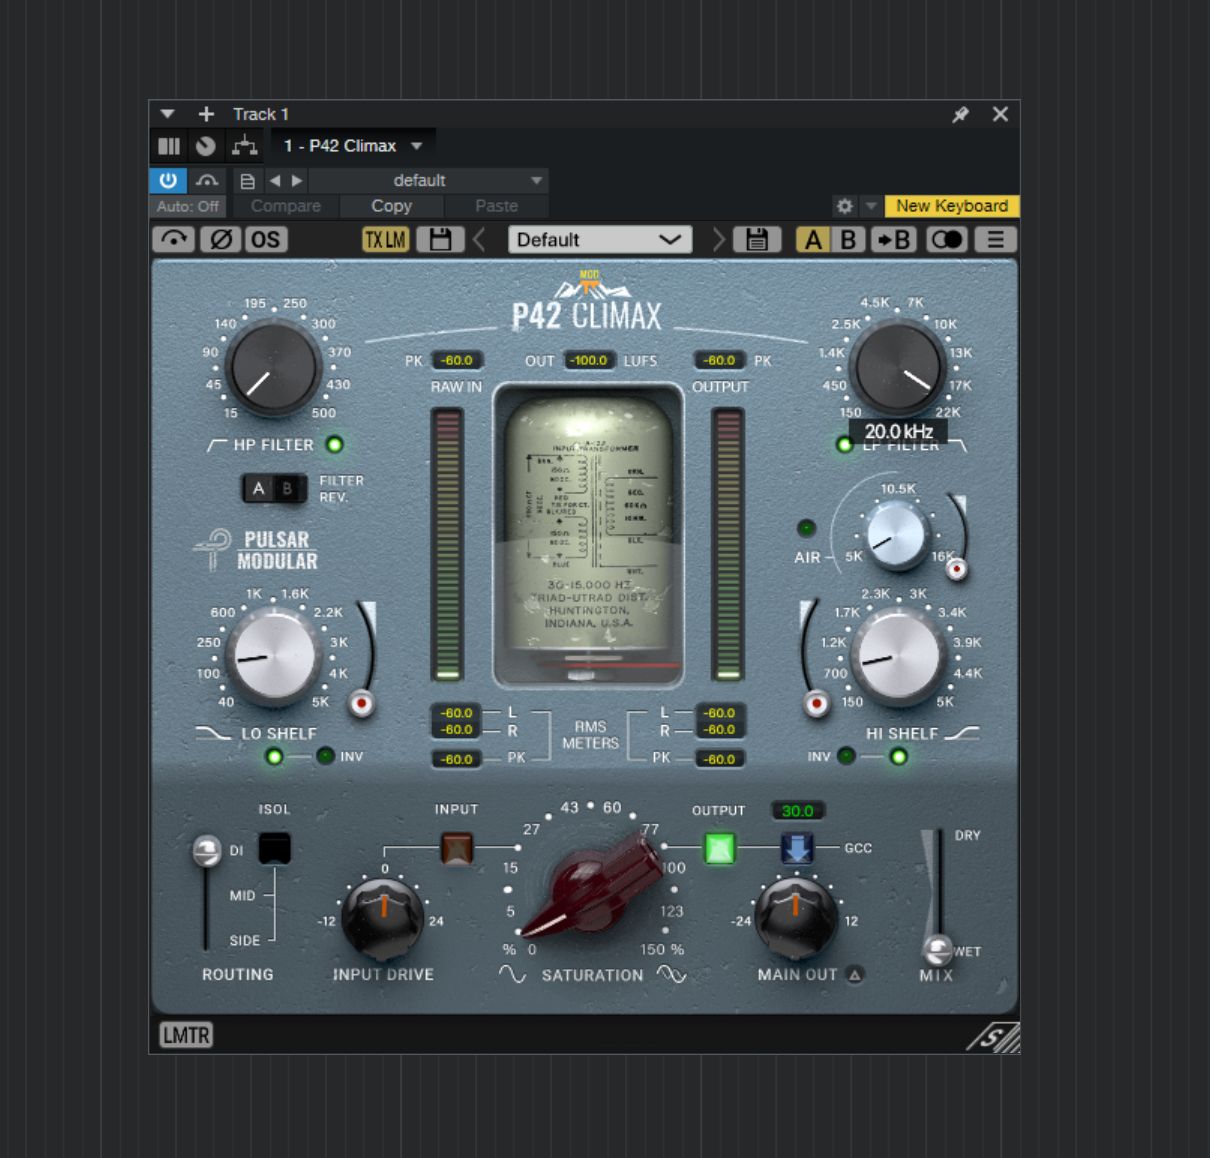Screen dimensions: 1210x1158
Task: Click the Main Out knob
Action: pos(795,917)
